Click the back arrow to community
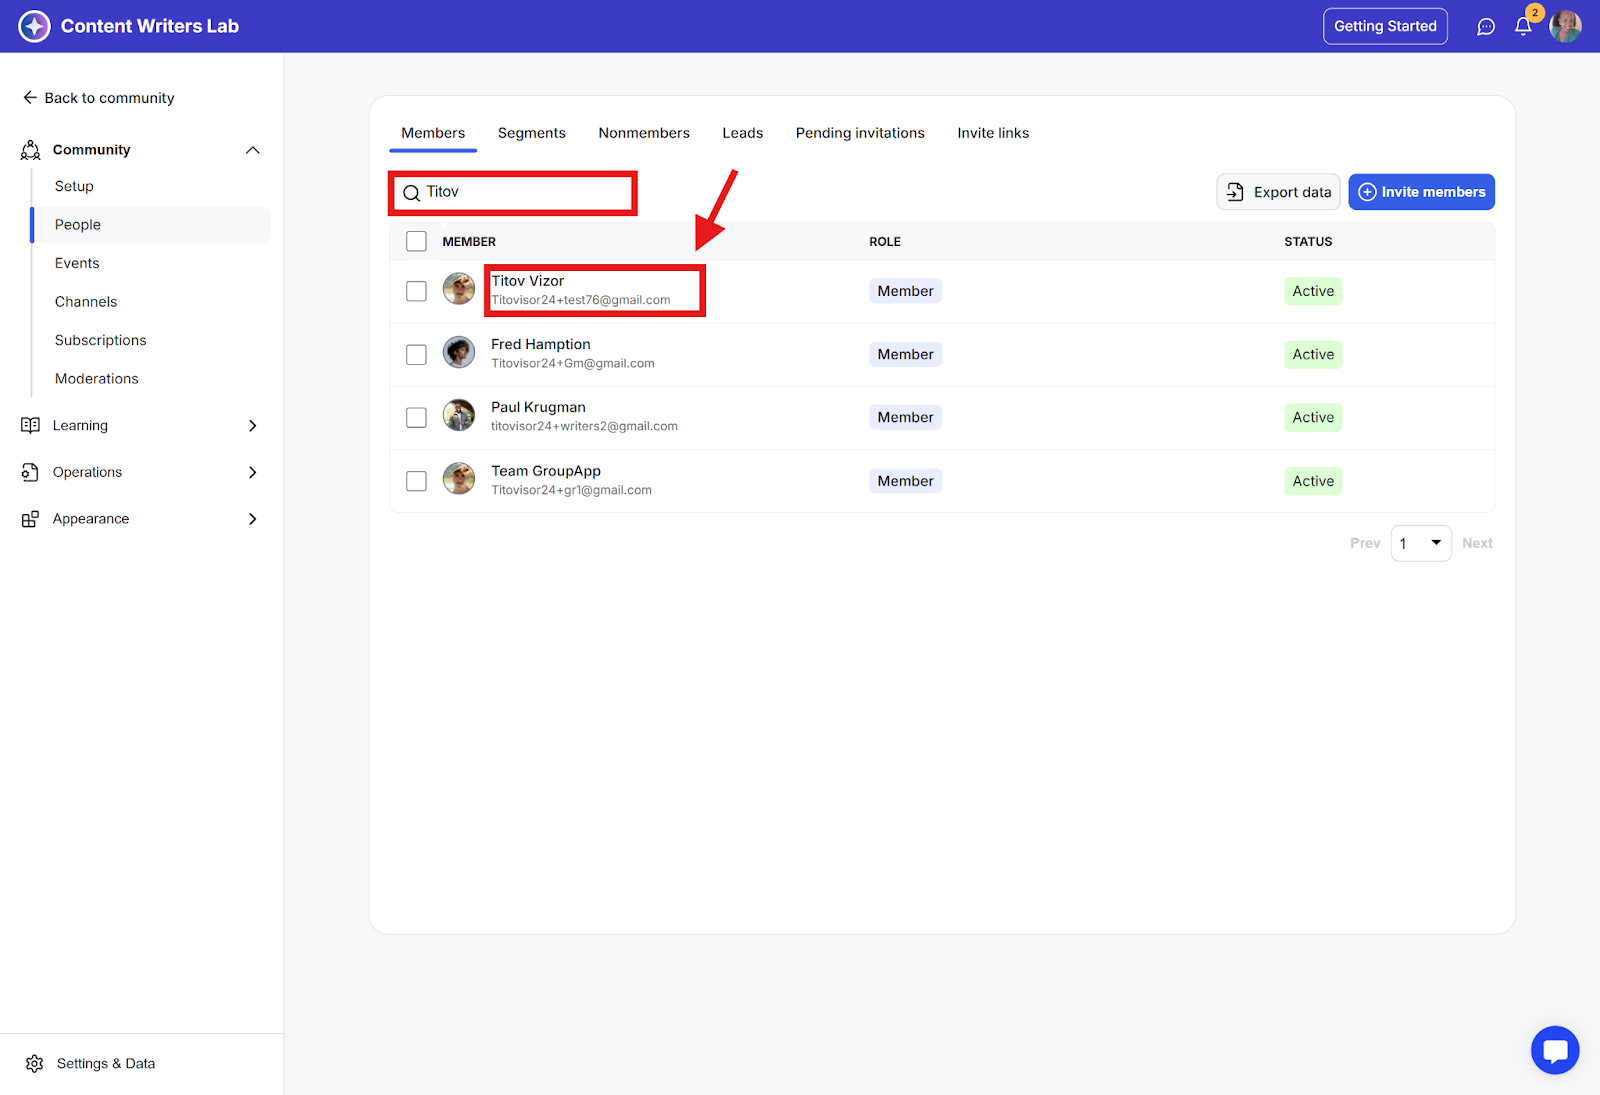 30,98
